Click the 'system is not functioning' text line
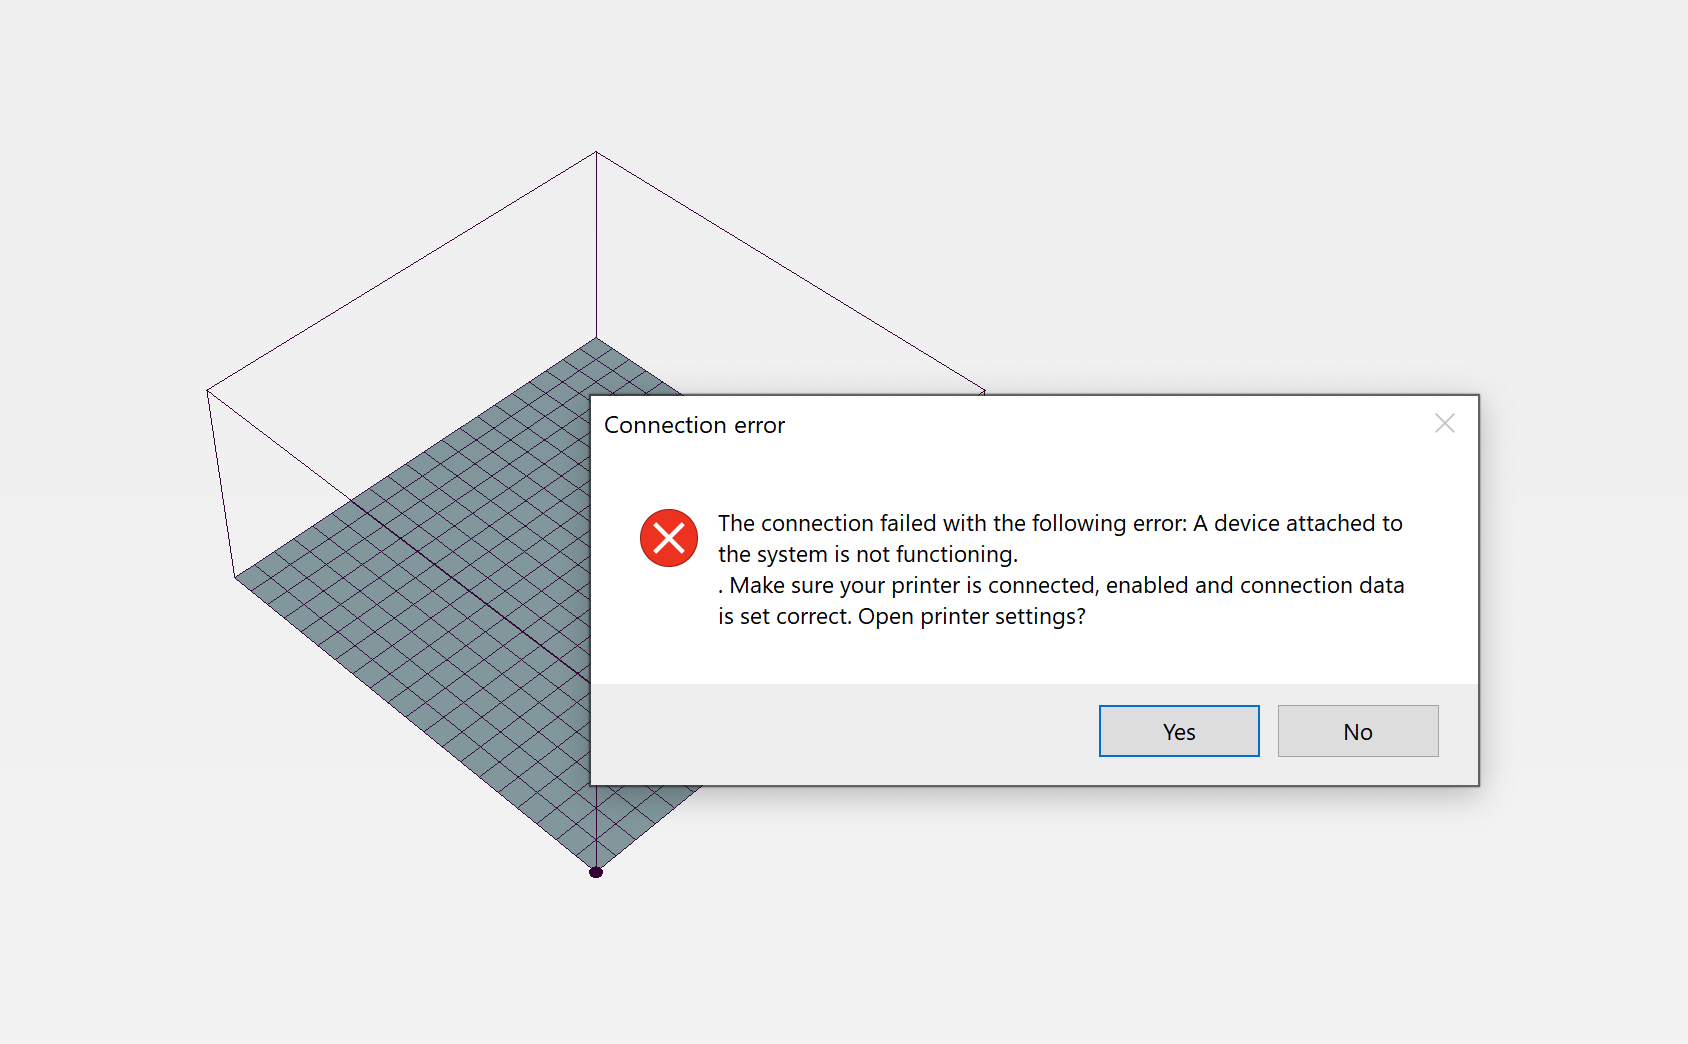Image resolution: width=1688 pixels, height=1044 pixels. 868,554
